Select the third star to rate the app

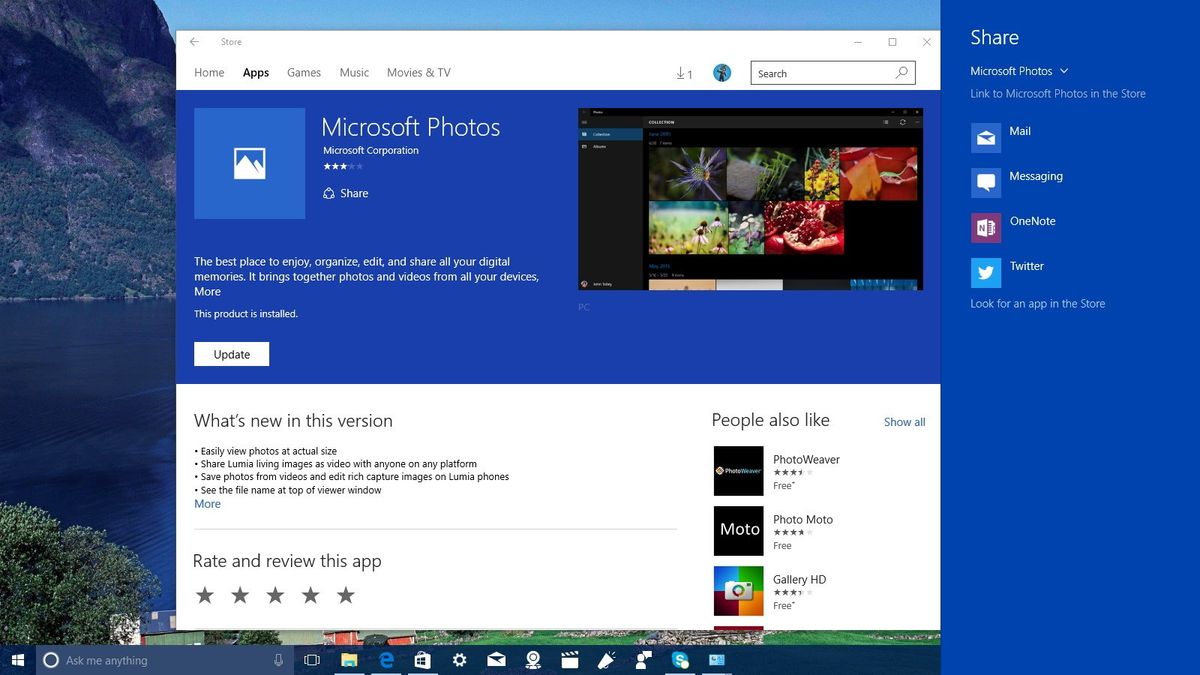coord(275,594)
